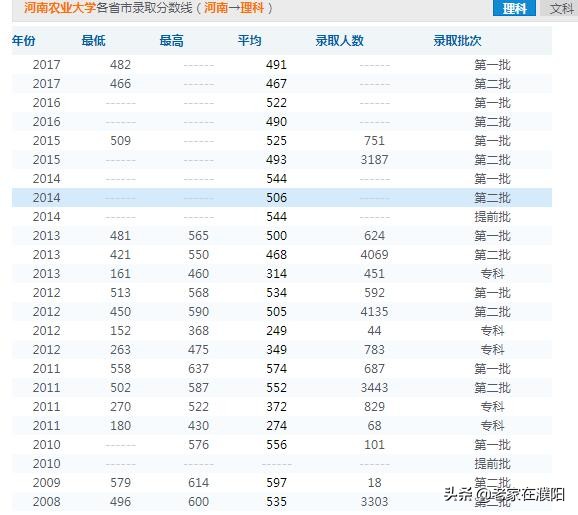The image size is (578, 515).
Task: Select the average score 522 in 2016 row
Action: pos(276,103)
